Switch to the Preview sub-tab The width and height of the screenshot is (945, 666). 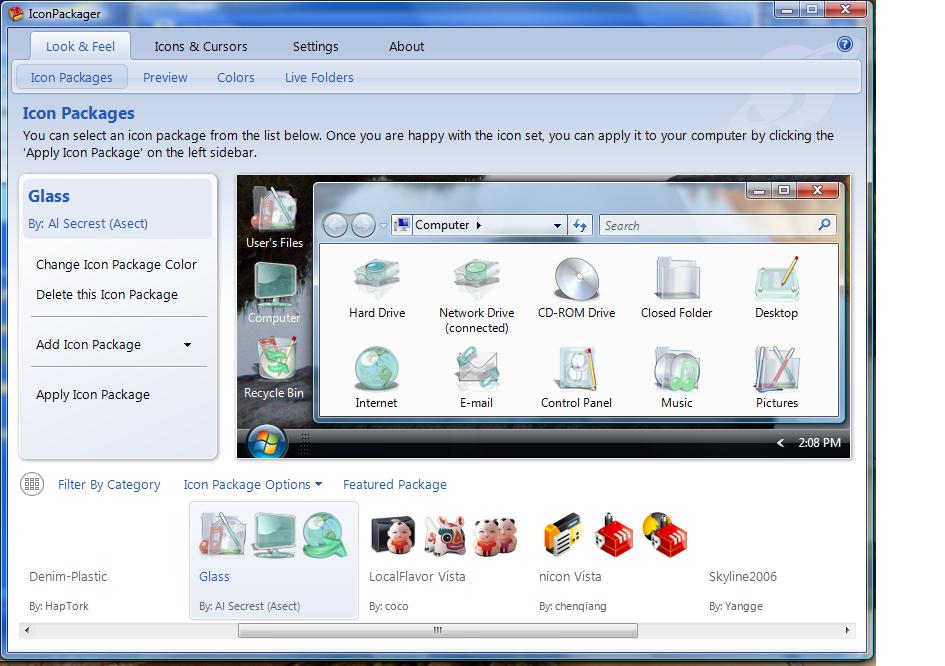pos(165,77)
